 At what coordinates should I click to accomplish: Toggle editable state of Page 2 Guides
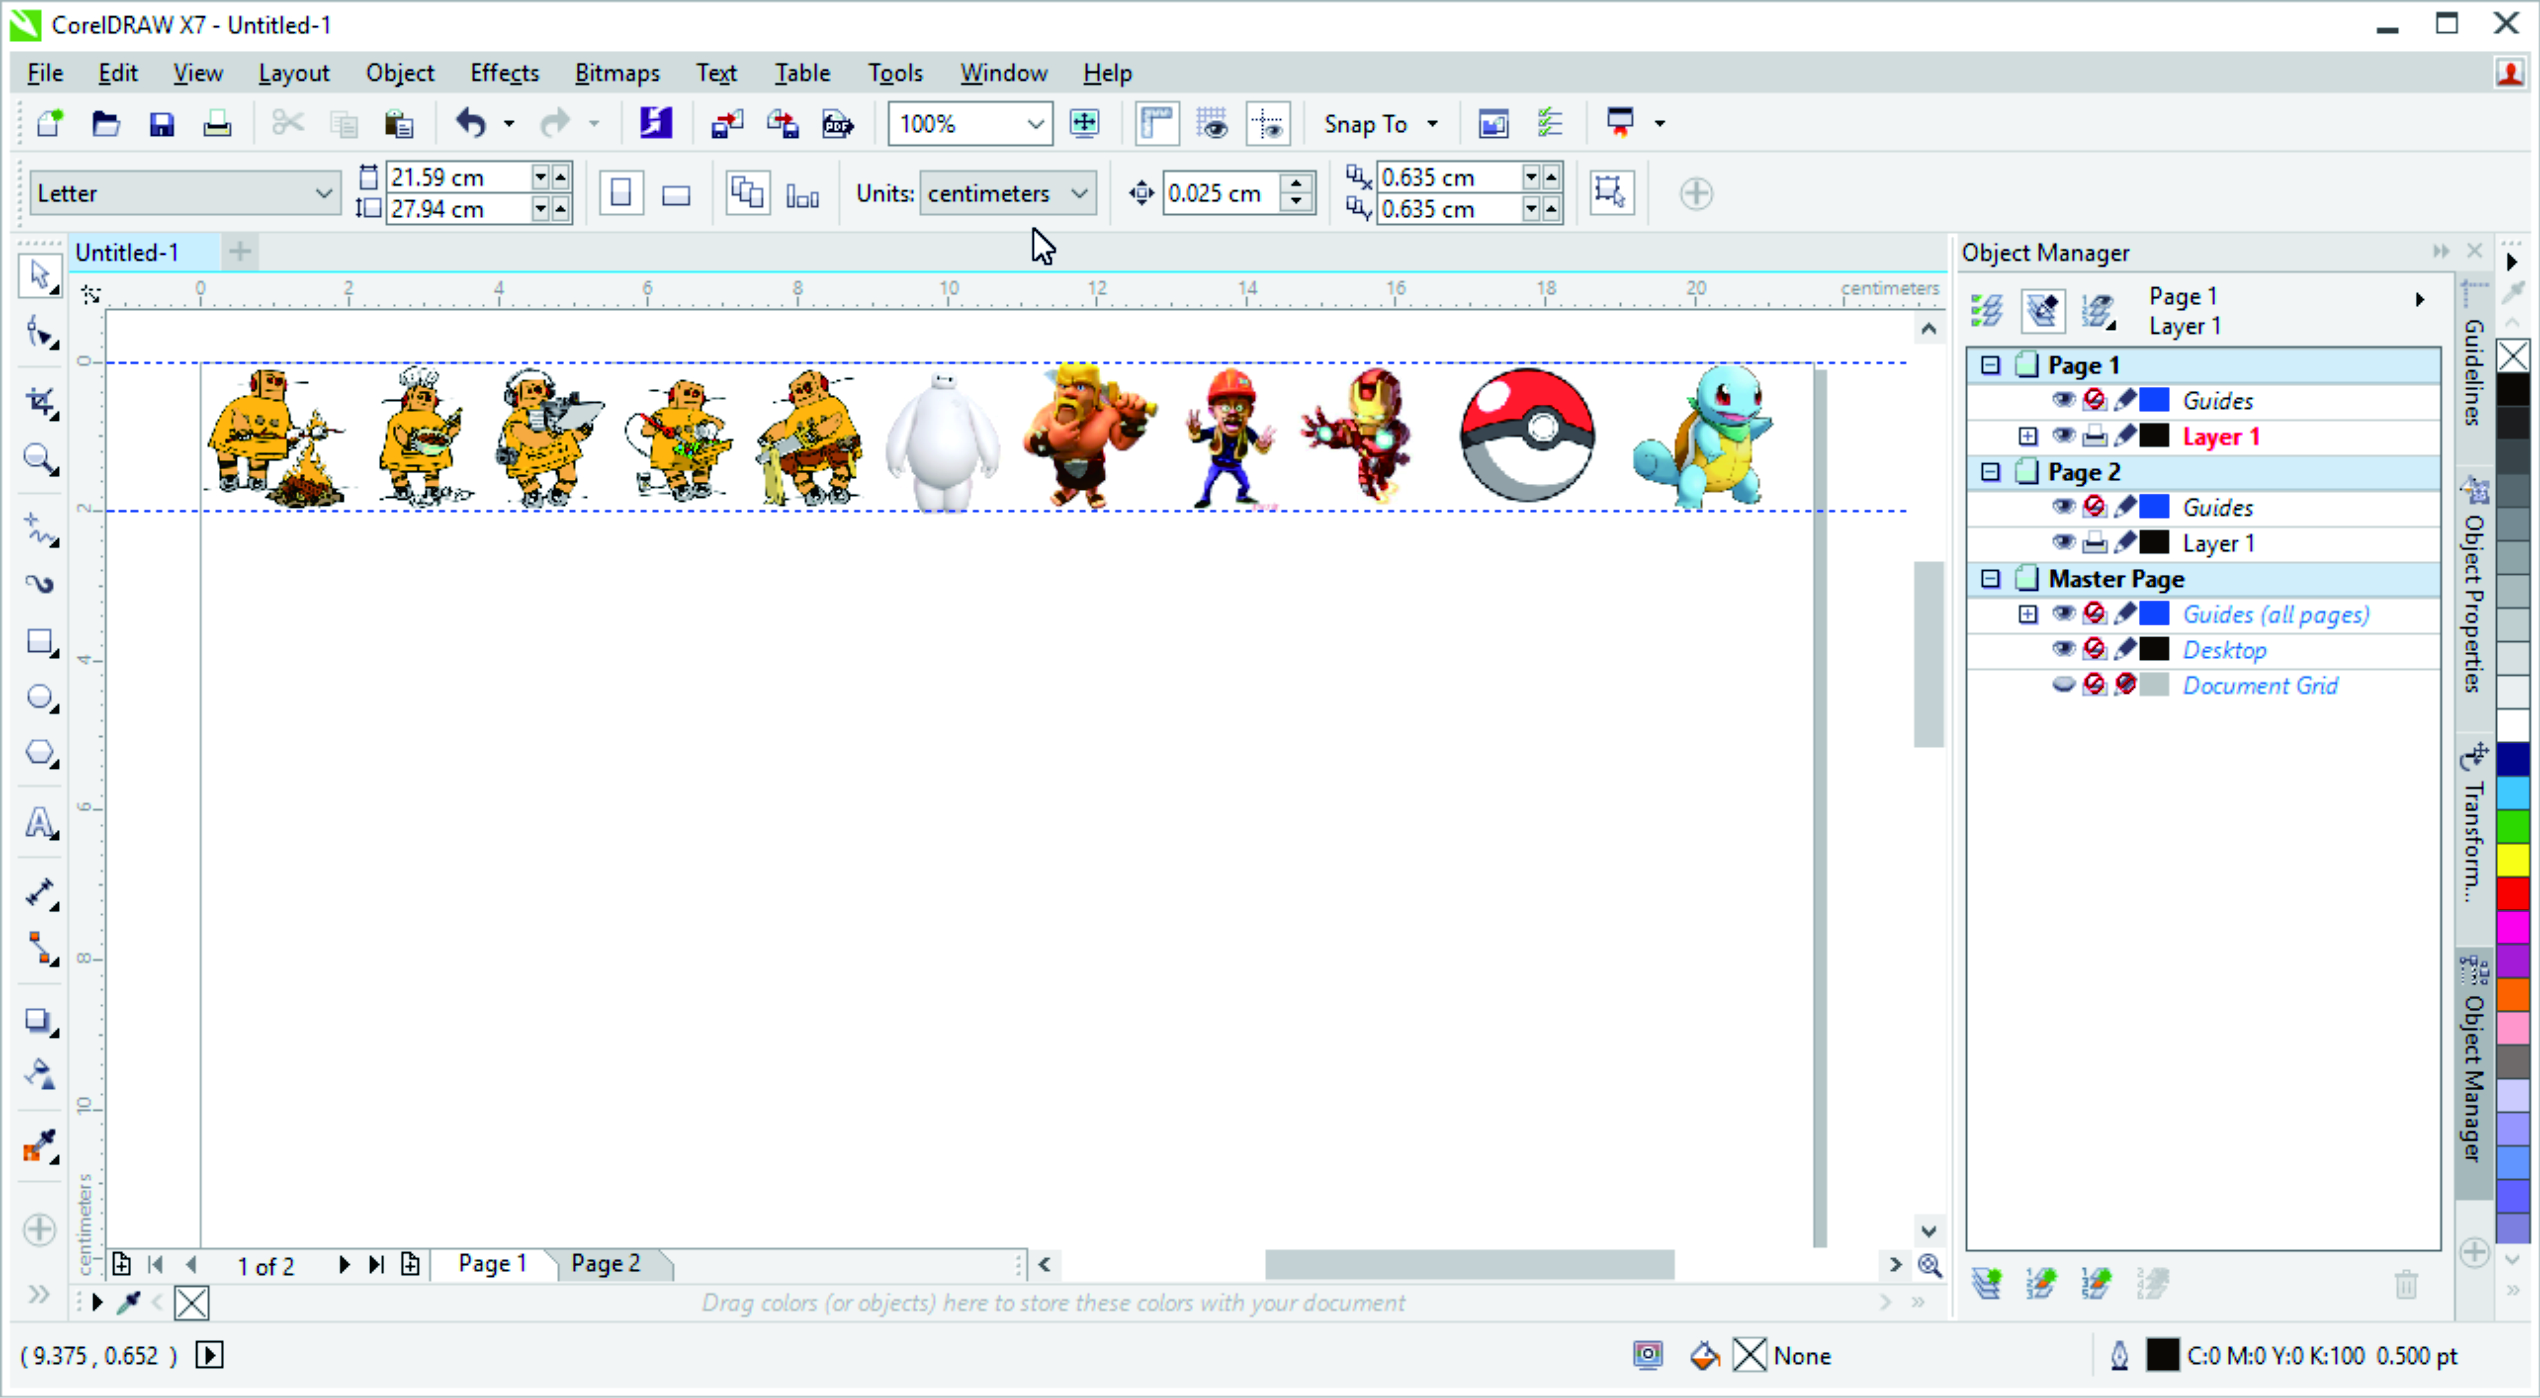[2125, 507]
